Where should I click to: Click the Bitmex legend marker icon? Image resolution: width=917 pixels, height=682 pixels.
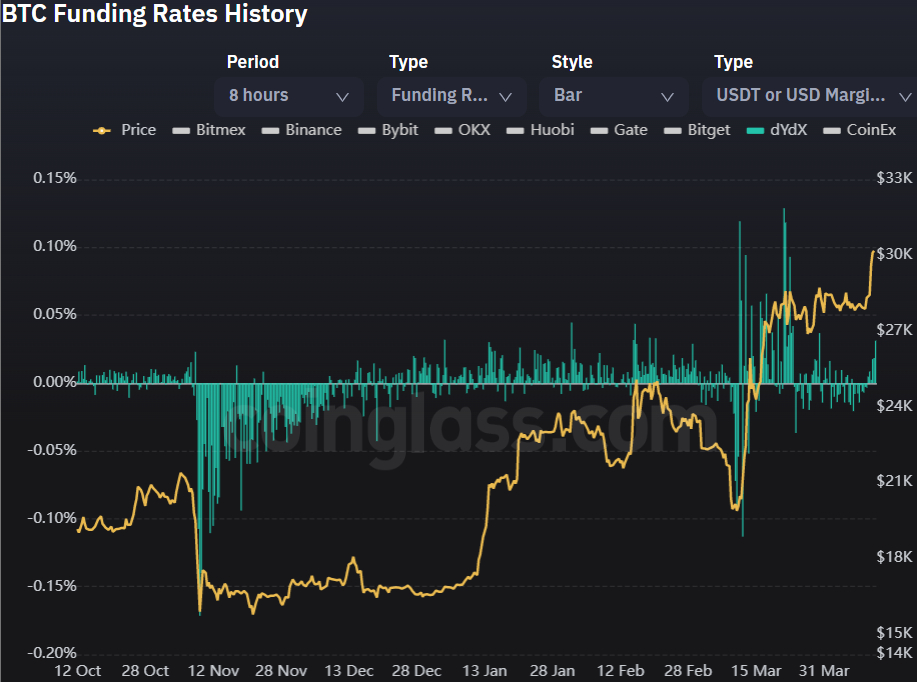[181, 130]
